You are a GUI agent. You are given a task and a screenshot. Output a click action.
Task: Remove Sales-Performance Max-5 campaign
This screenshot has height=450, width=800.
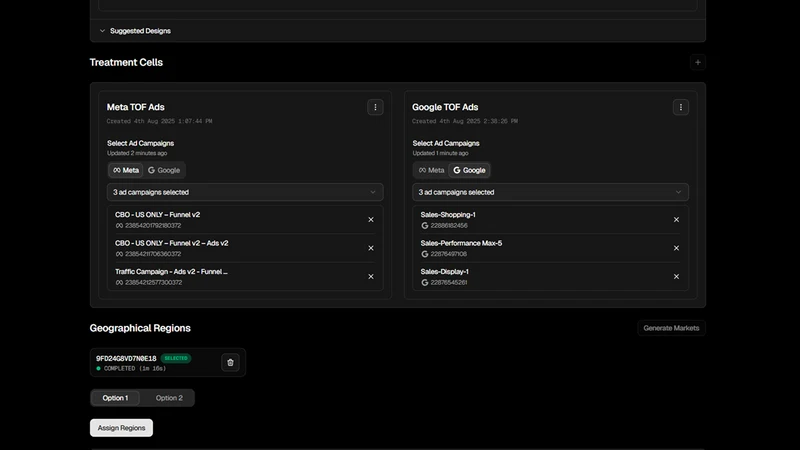[676, 248]
